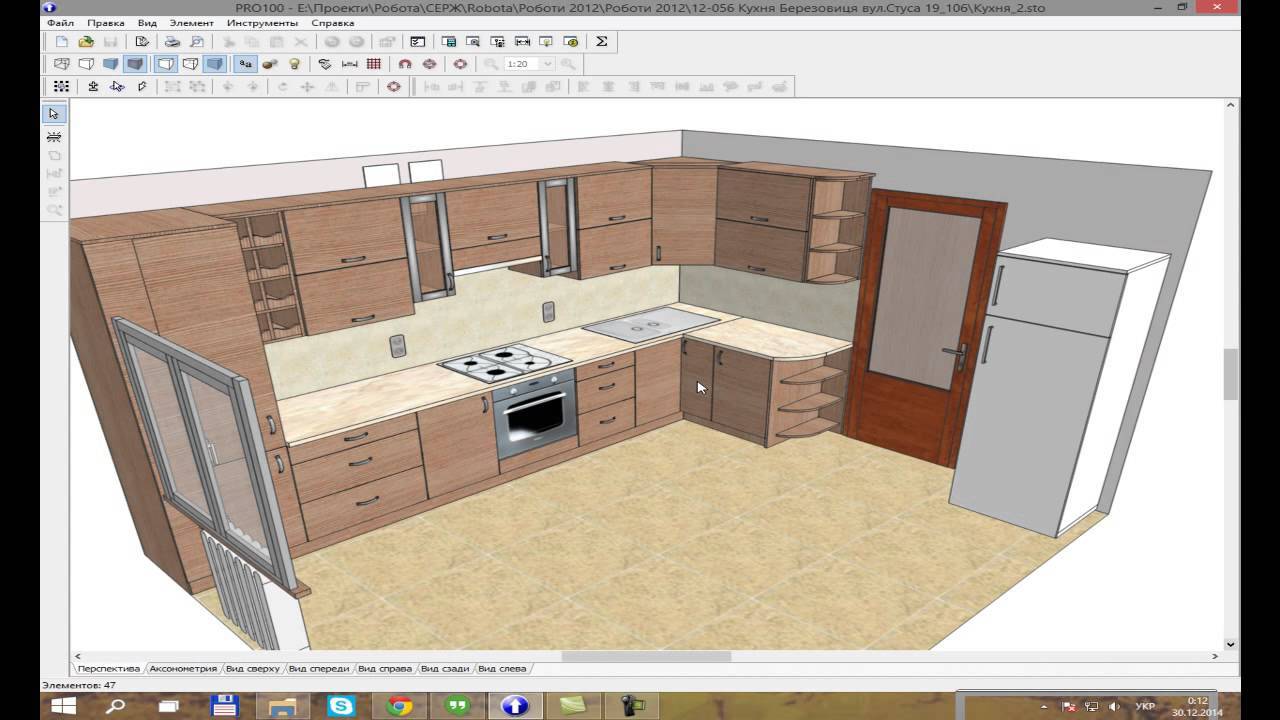Expand the 1:20 scale dropdown
This screenshot has width=1280, height=720.
coord(547,64)
